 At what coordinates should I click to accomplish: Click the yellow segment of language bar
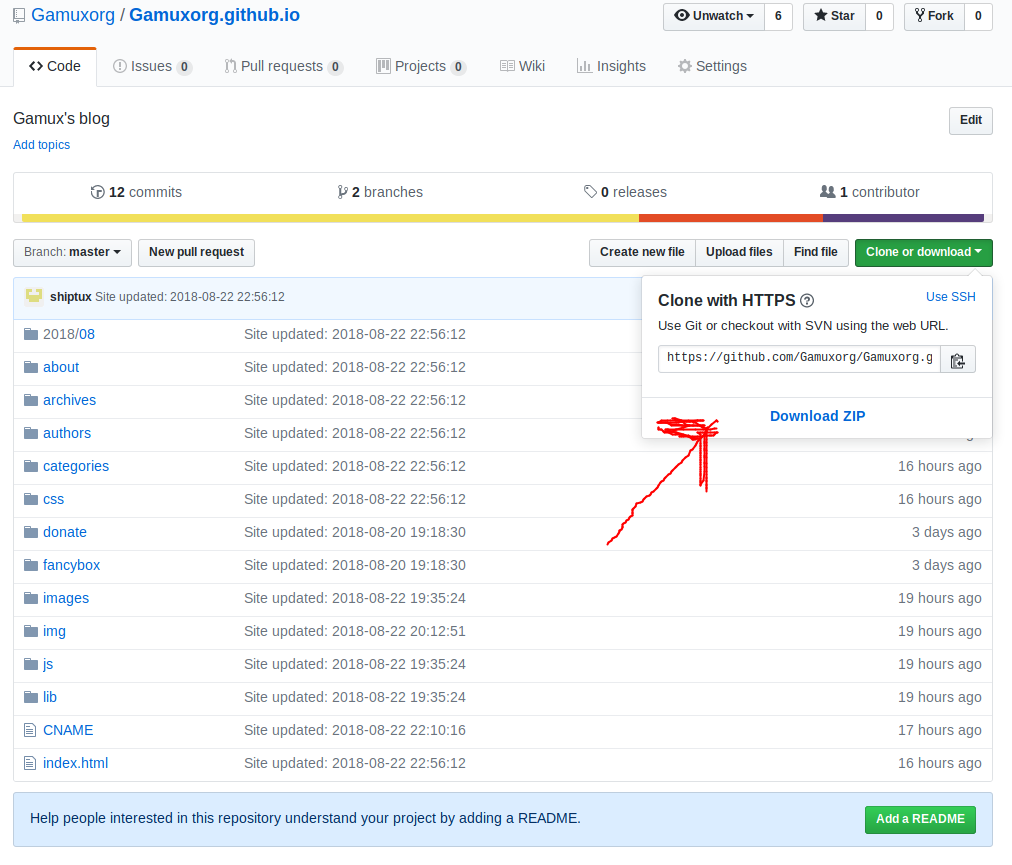330,218
